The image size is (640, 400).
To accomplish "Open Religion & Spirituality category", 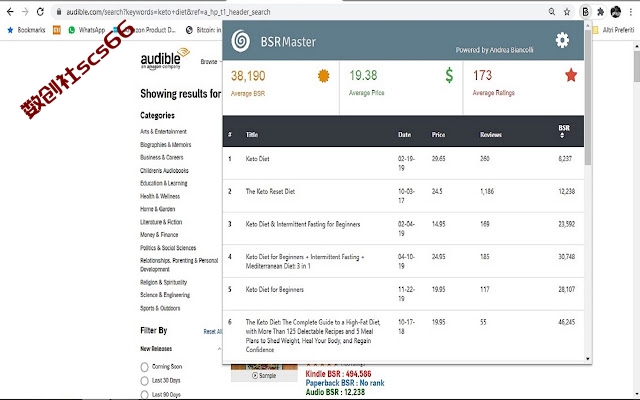I will point(163,282).
